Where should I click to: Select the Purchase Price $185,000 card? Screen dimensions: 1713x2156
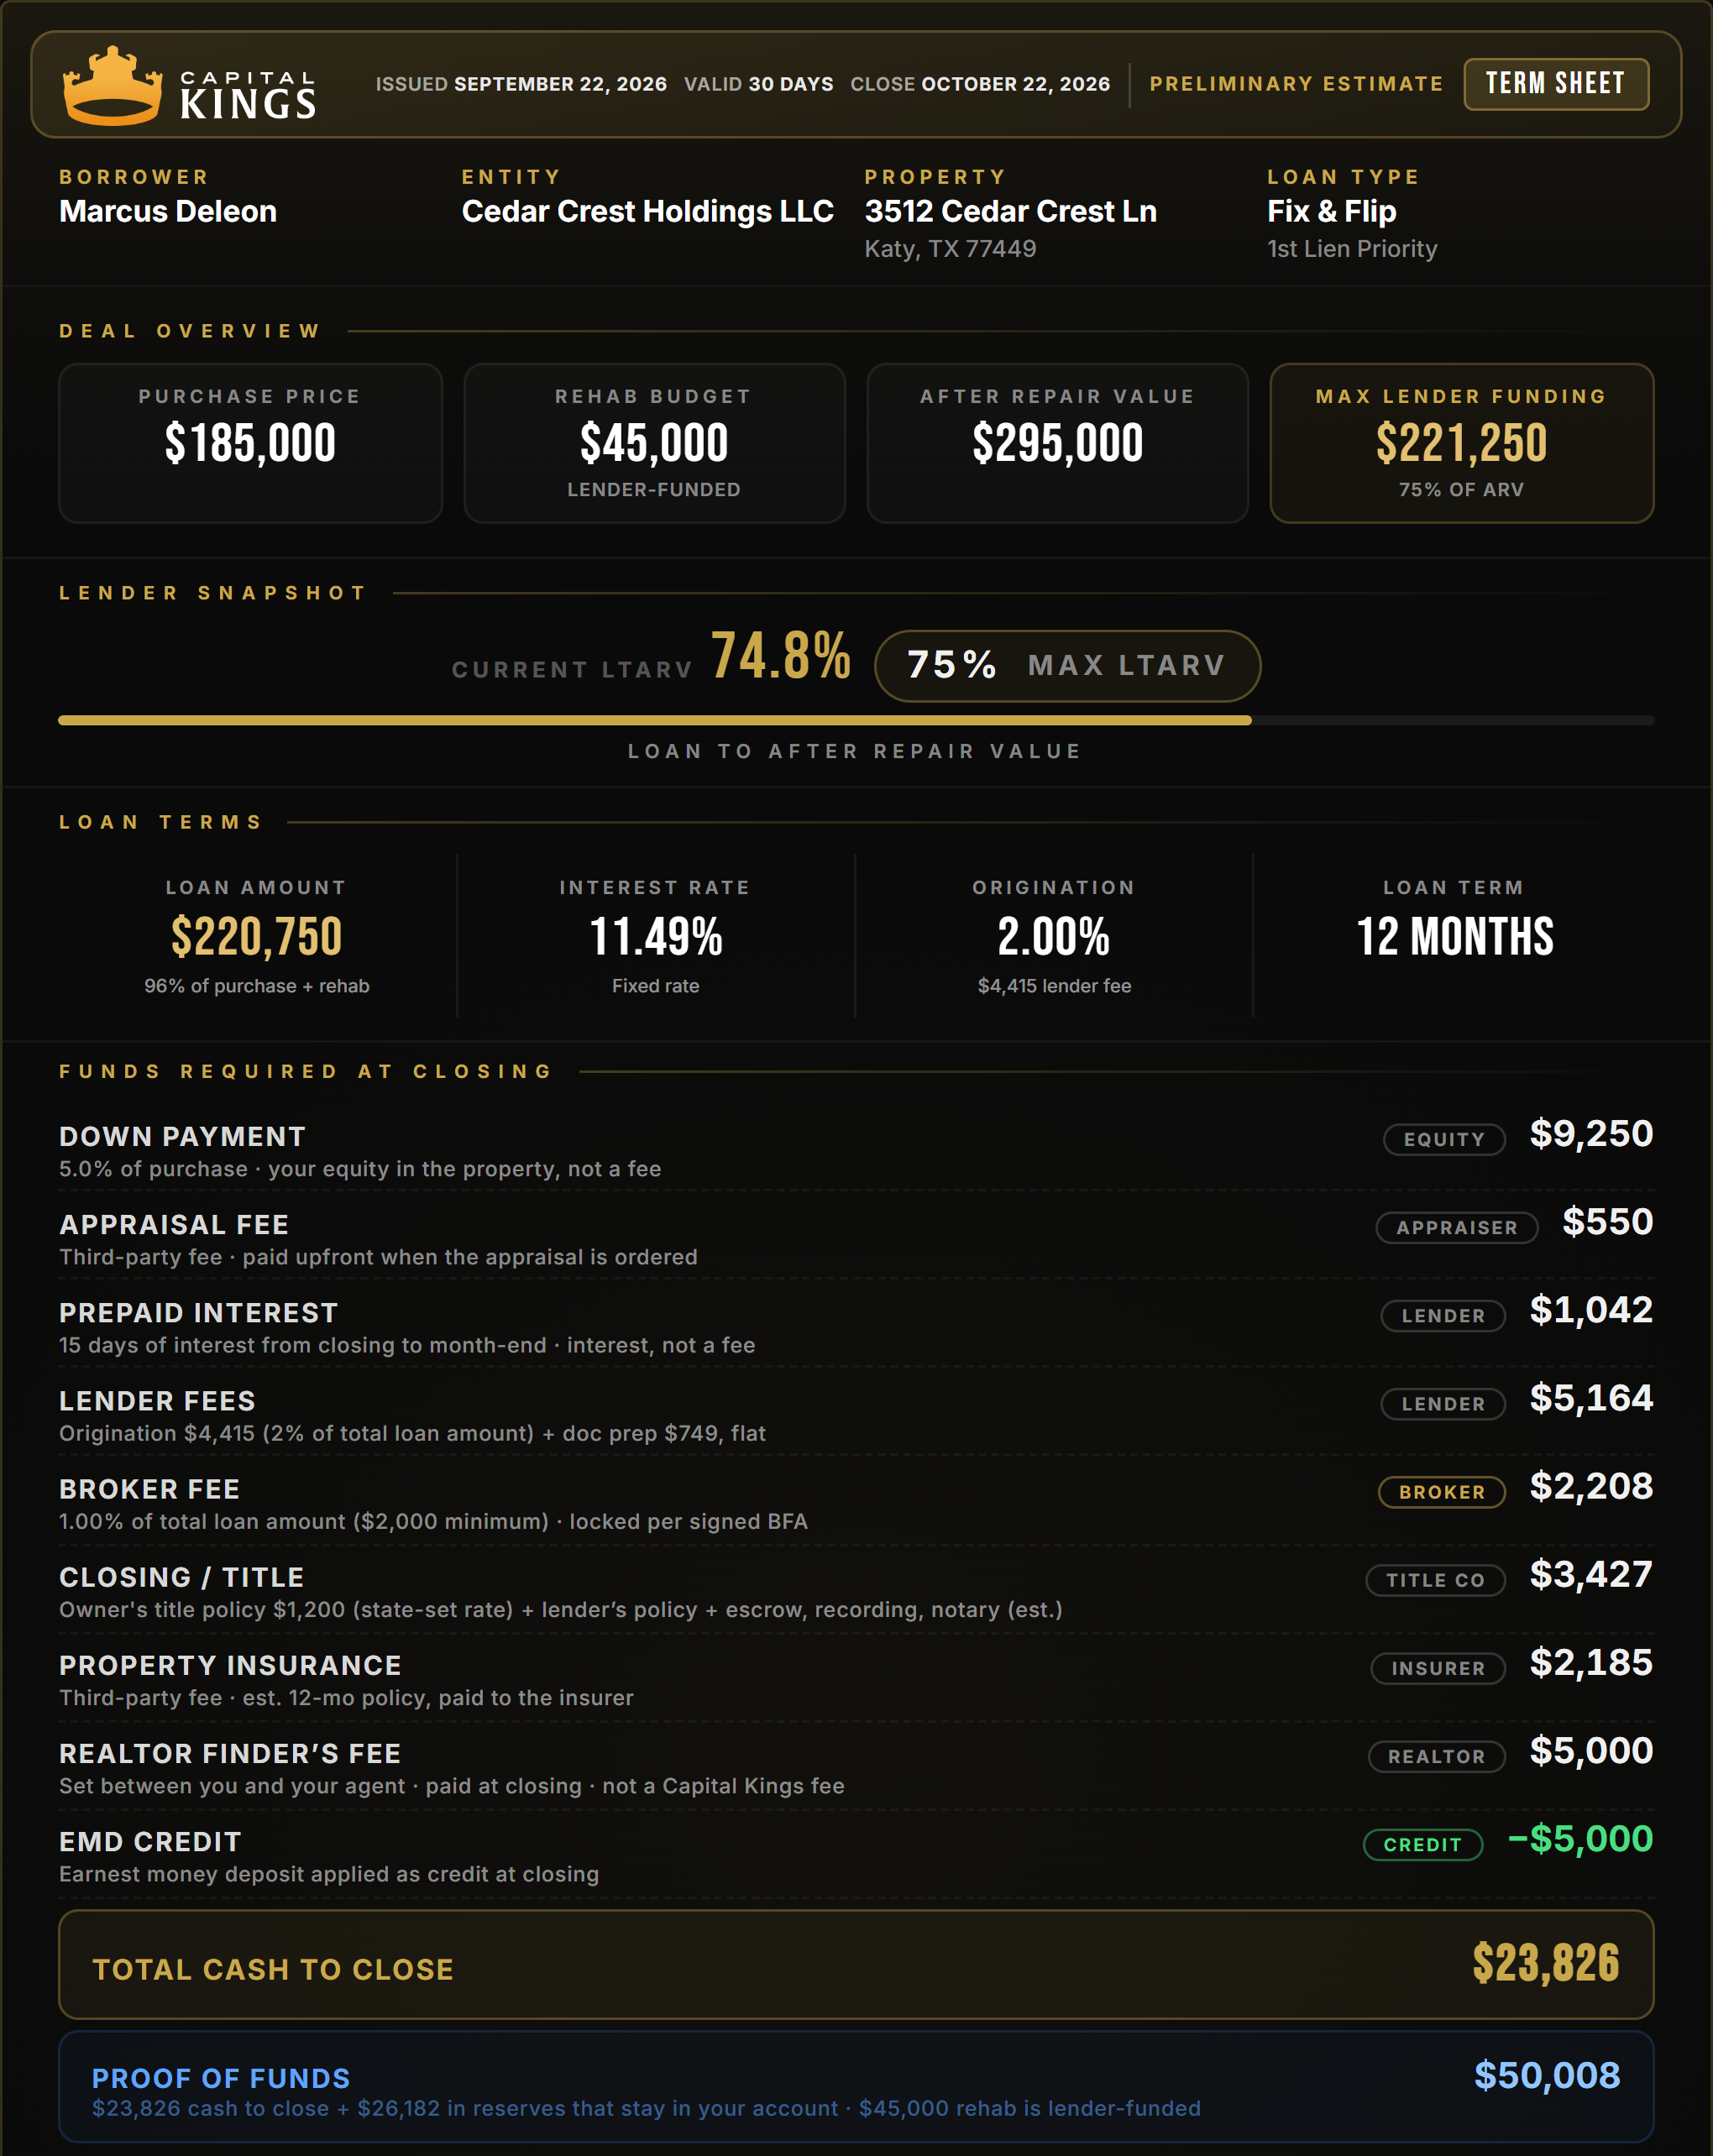250,443
